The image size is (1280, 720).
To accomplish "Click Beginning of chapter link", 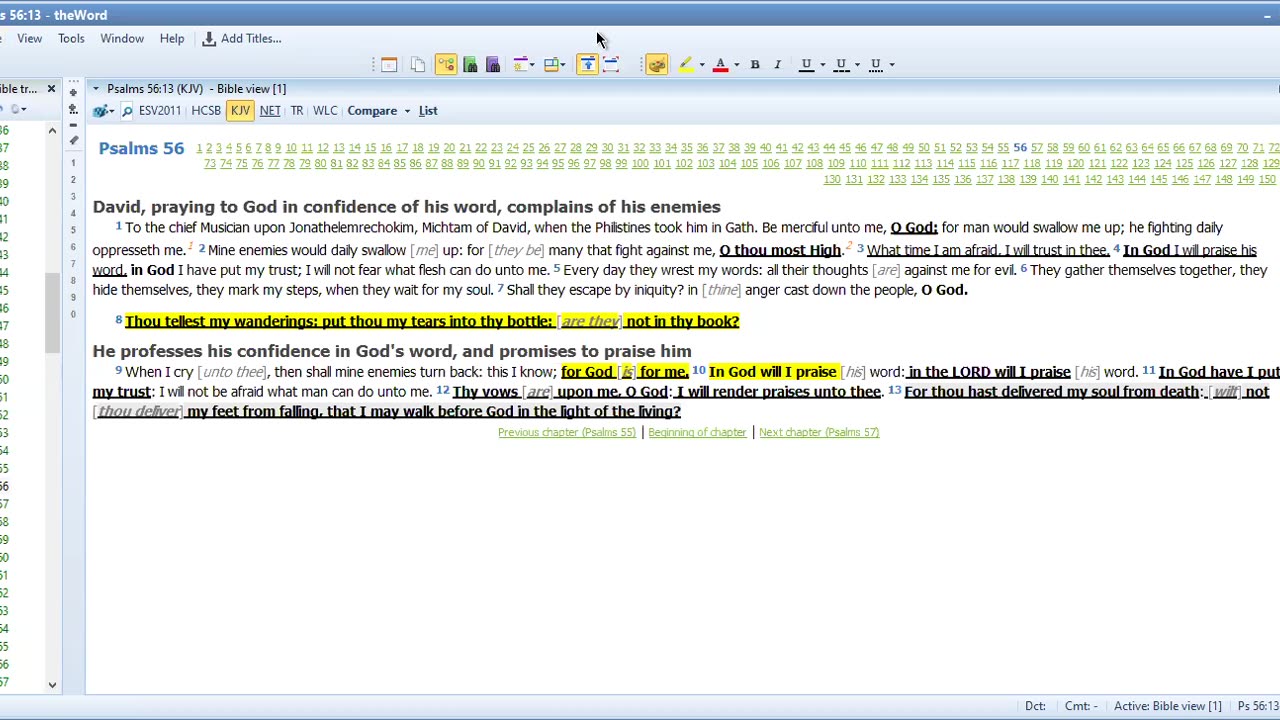I will click(697, 432).
